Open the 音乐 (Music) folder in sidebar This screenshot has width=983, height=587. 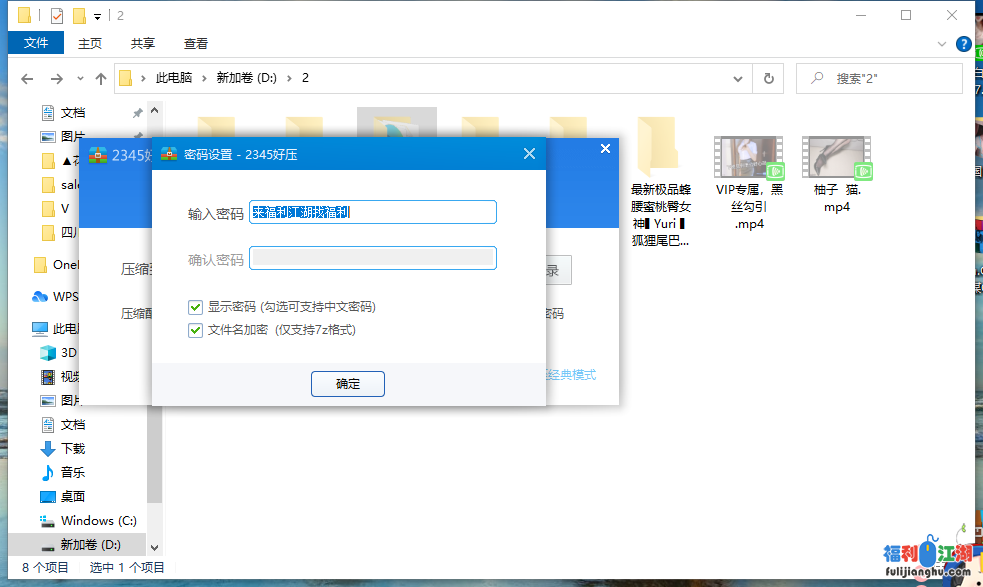62,472
